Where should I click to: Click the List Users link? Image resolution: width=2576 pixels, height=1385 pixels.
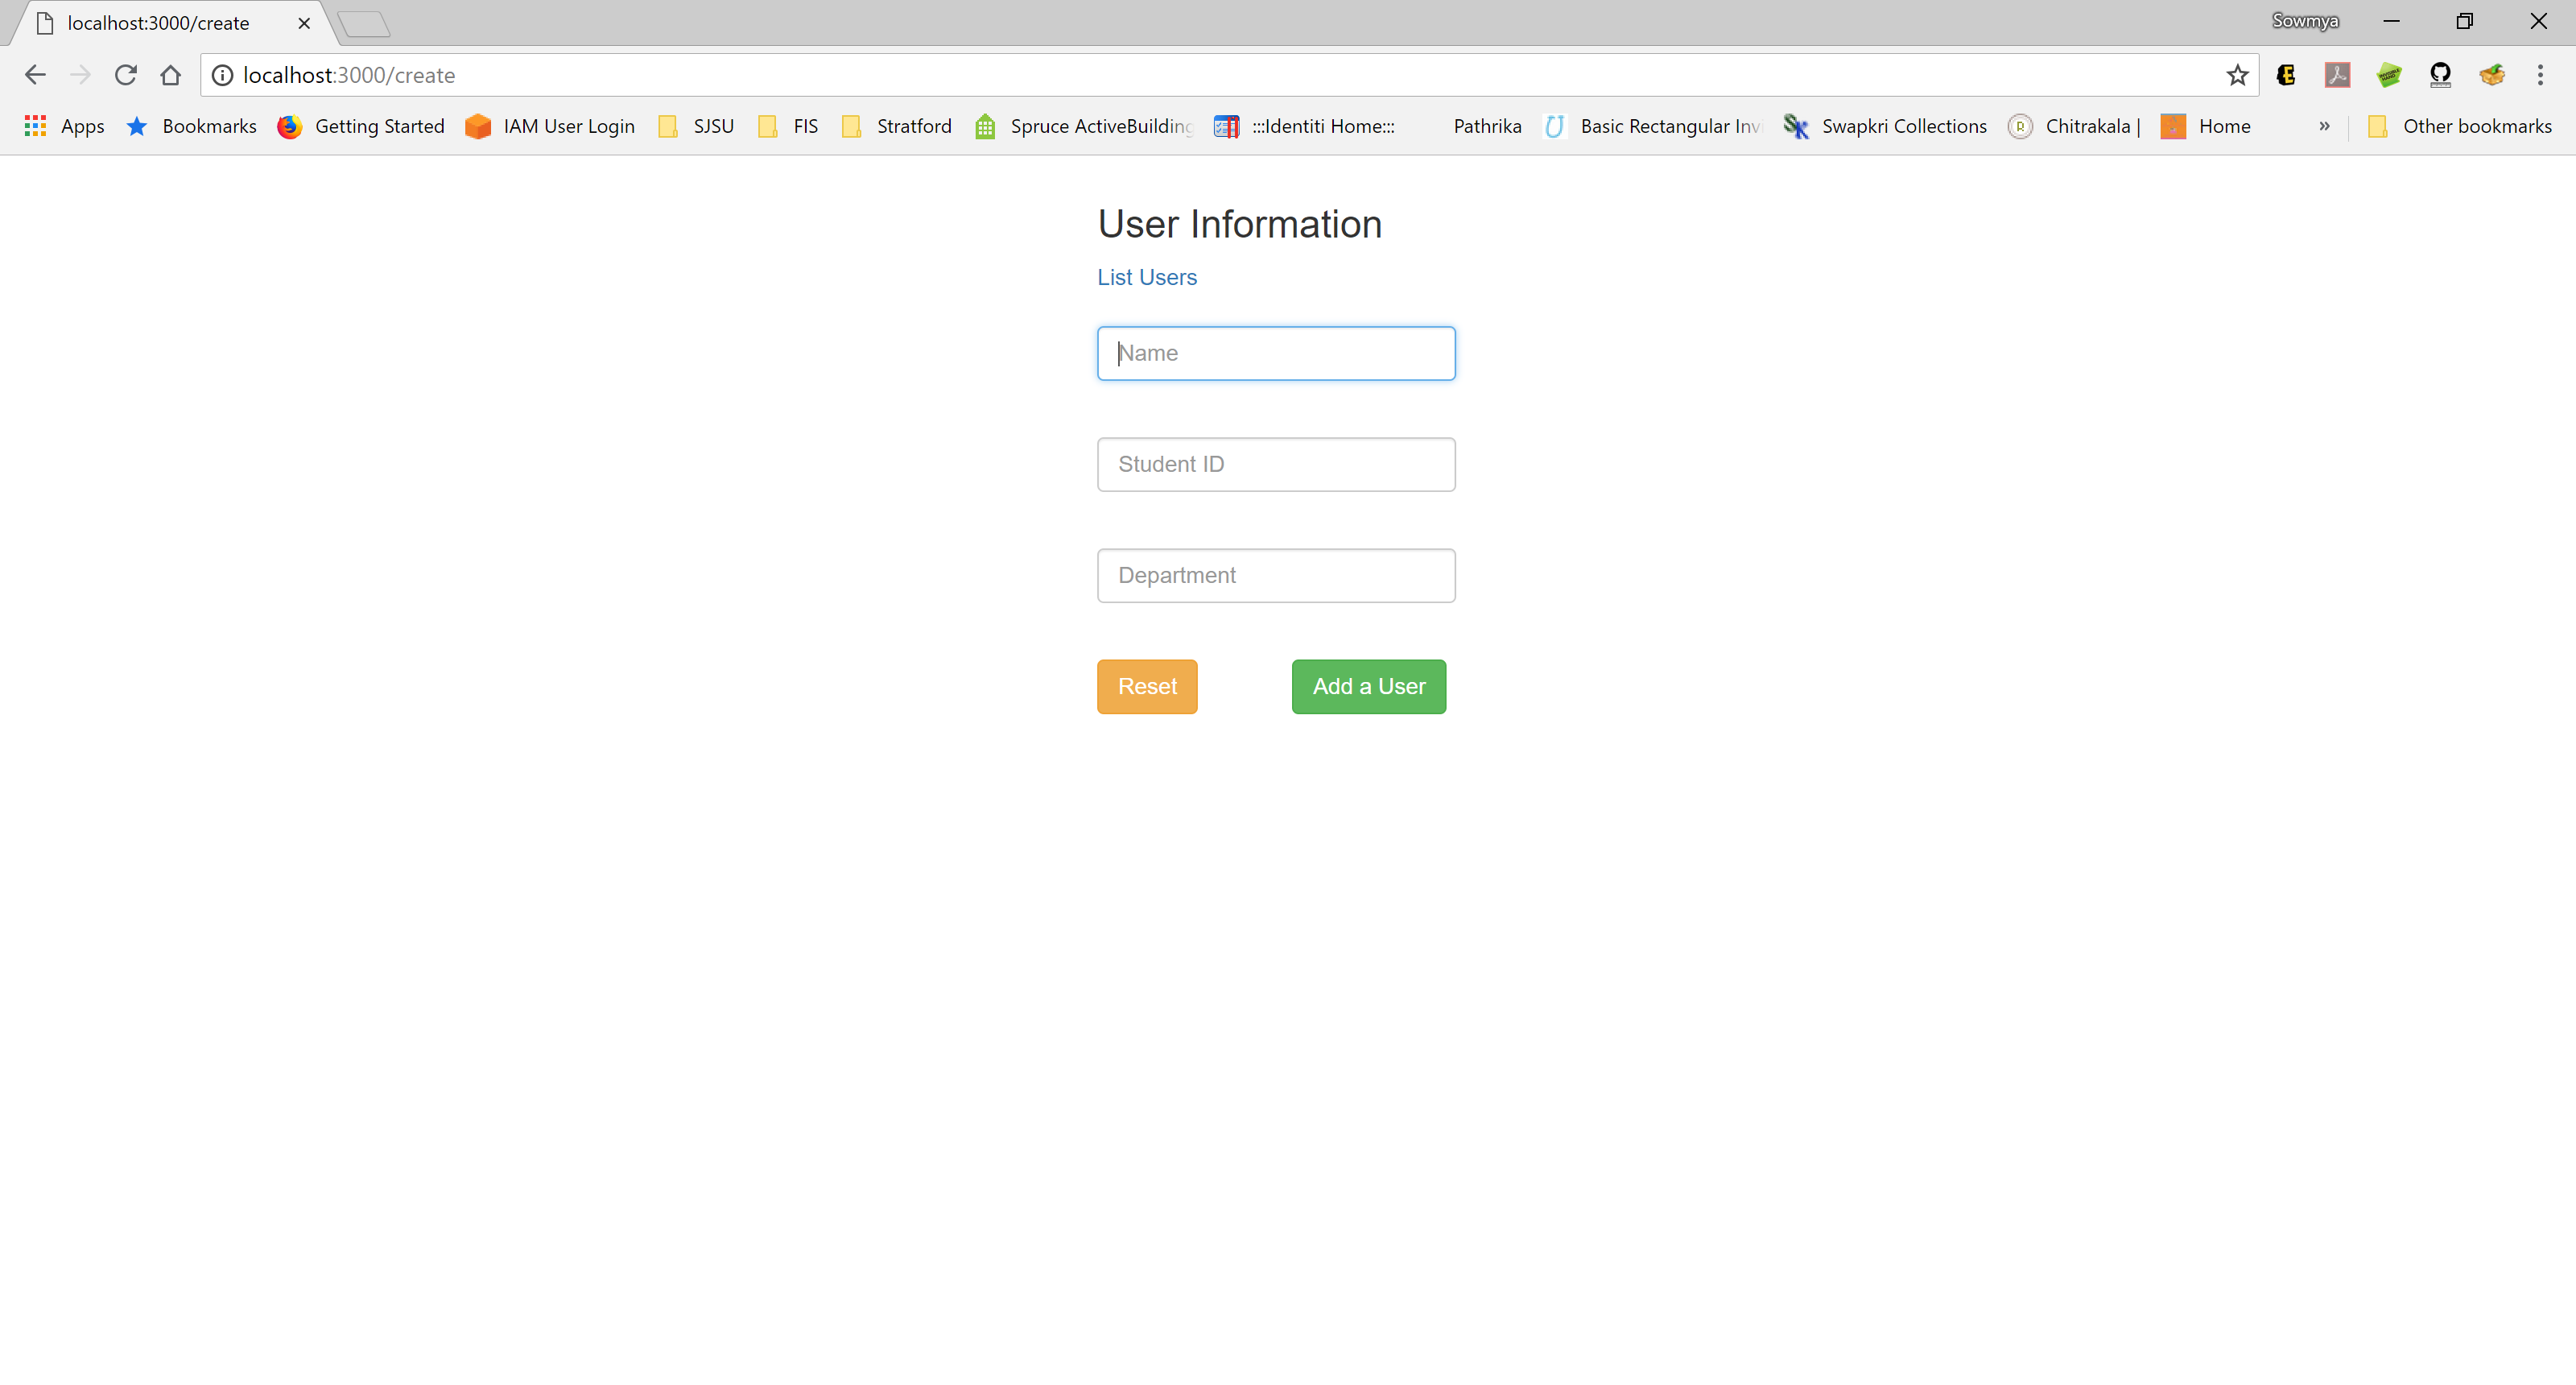coord(1146,277)
